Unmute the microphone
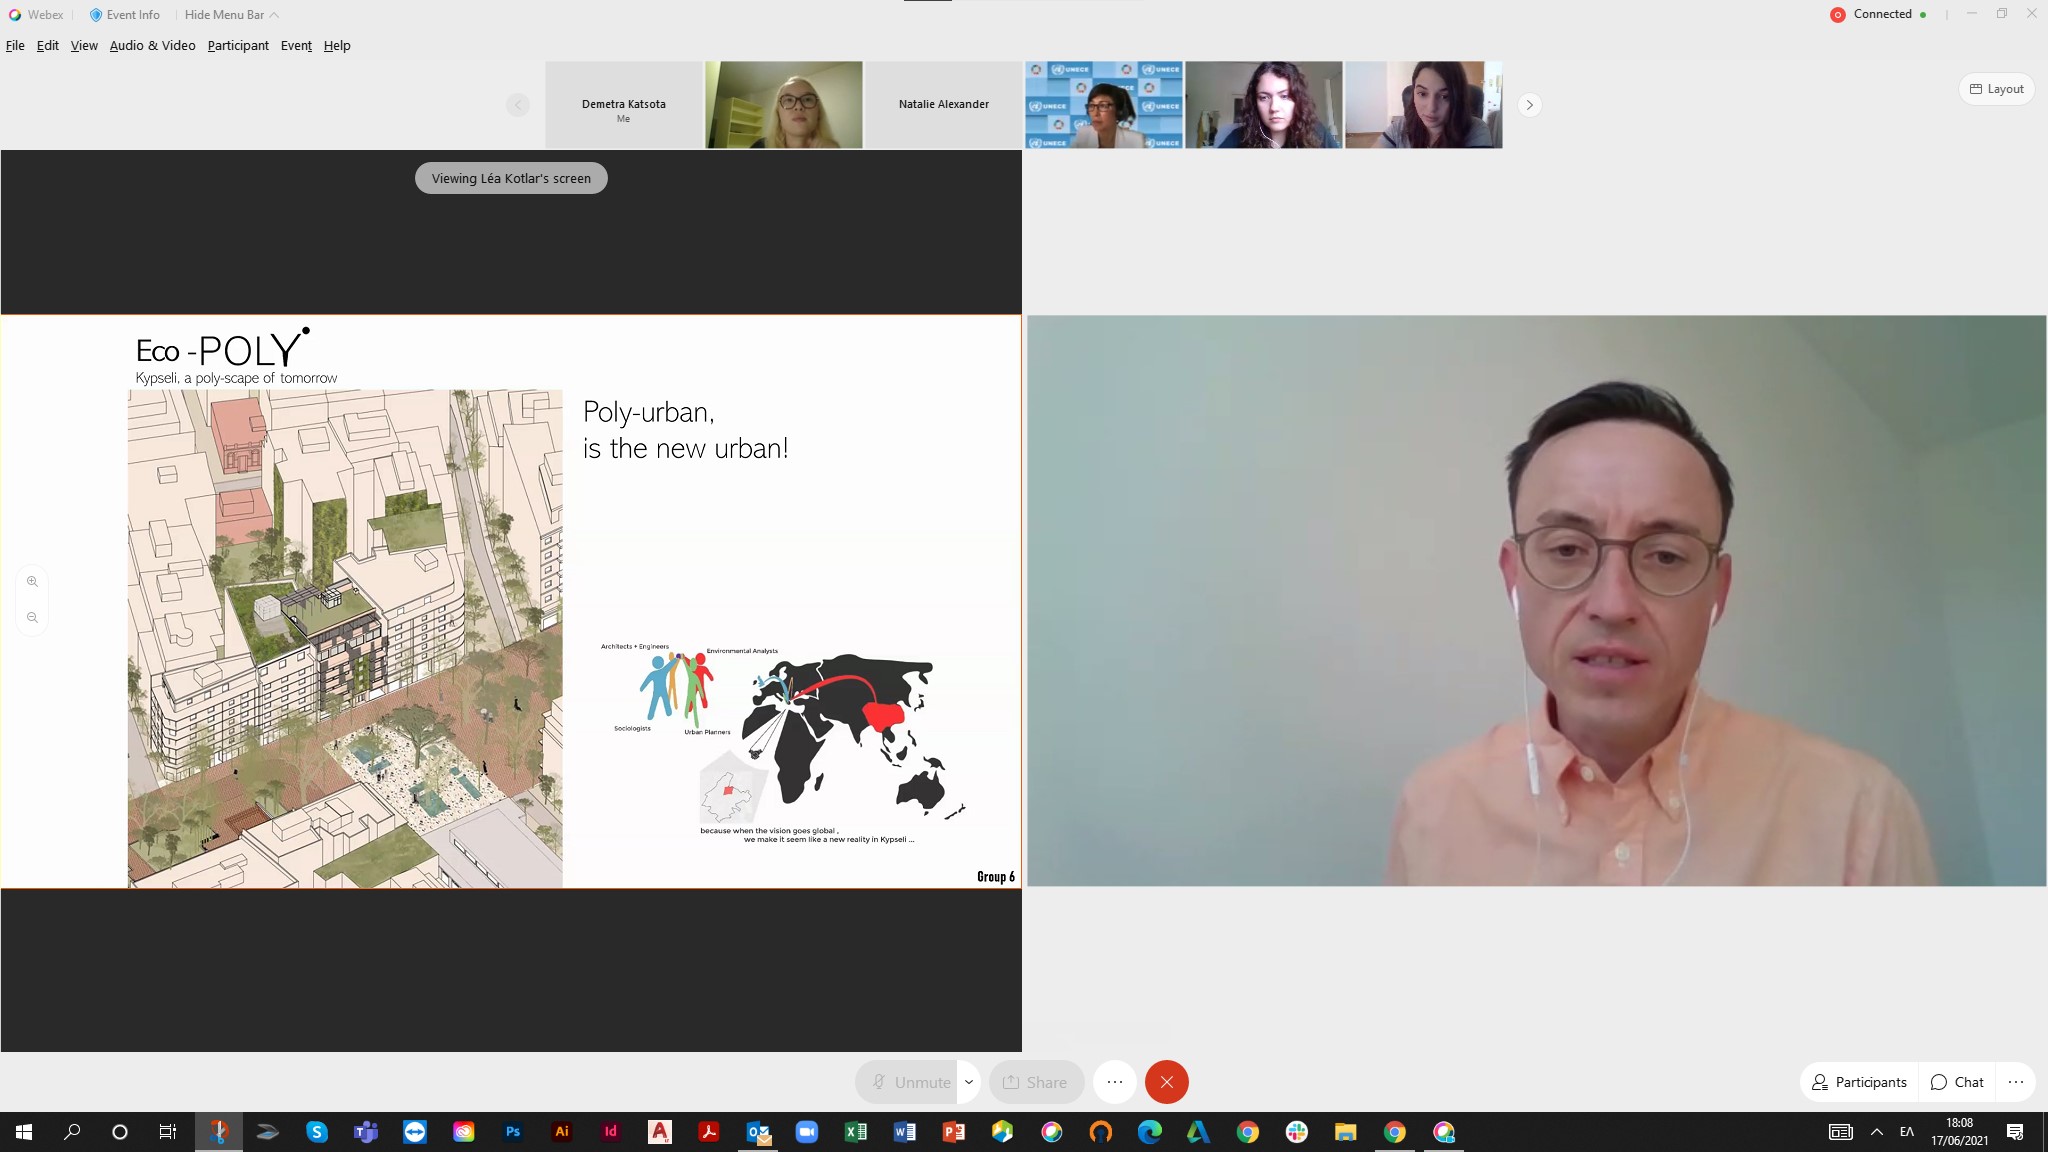Screen dimensions: 2048x1152 (x=909, y=1082)
